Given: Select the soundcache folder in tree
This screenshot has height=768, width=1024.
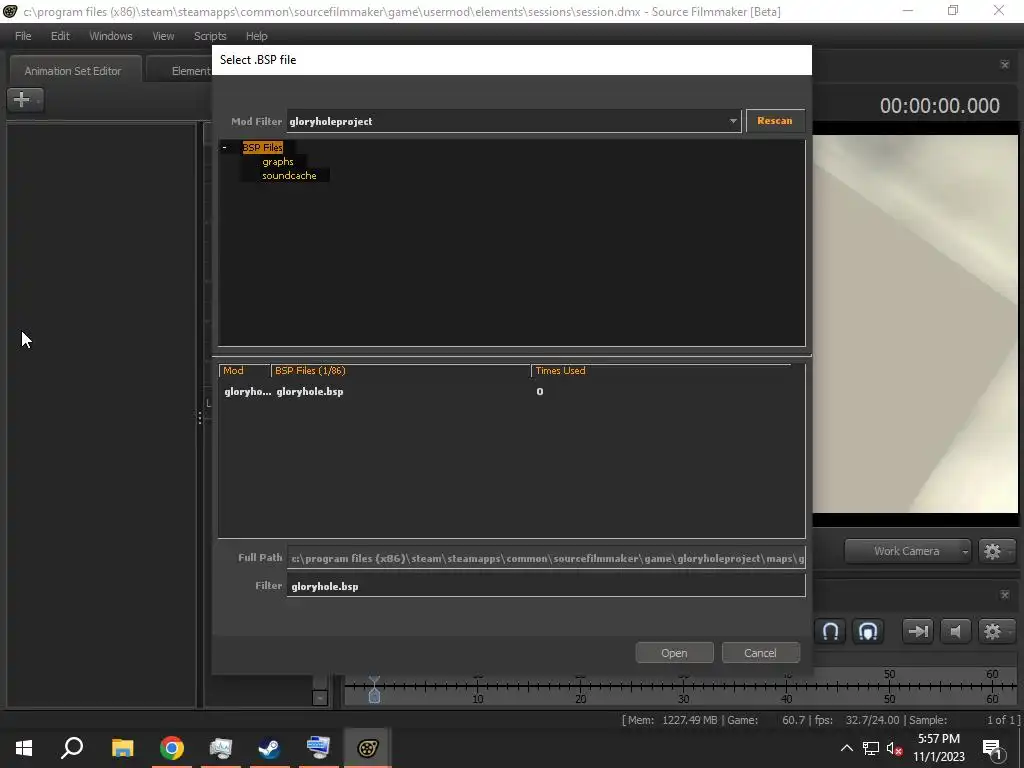Looking at the screenshot, I should click(289, 176).
